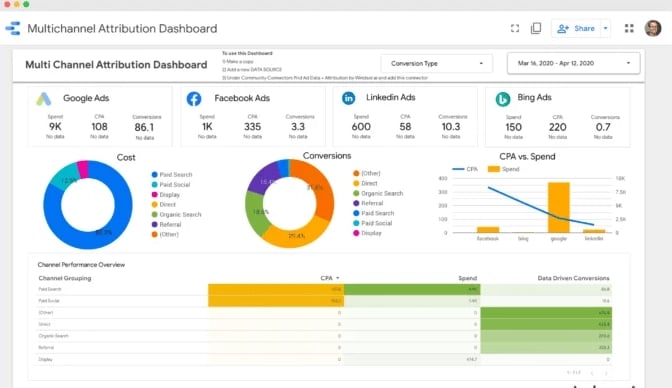Click Paid Social in Conversions legend

[x=372, y=223]
